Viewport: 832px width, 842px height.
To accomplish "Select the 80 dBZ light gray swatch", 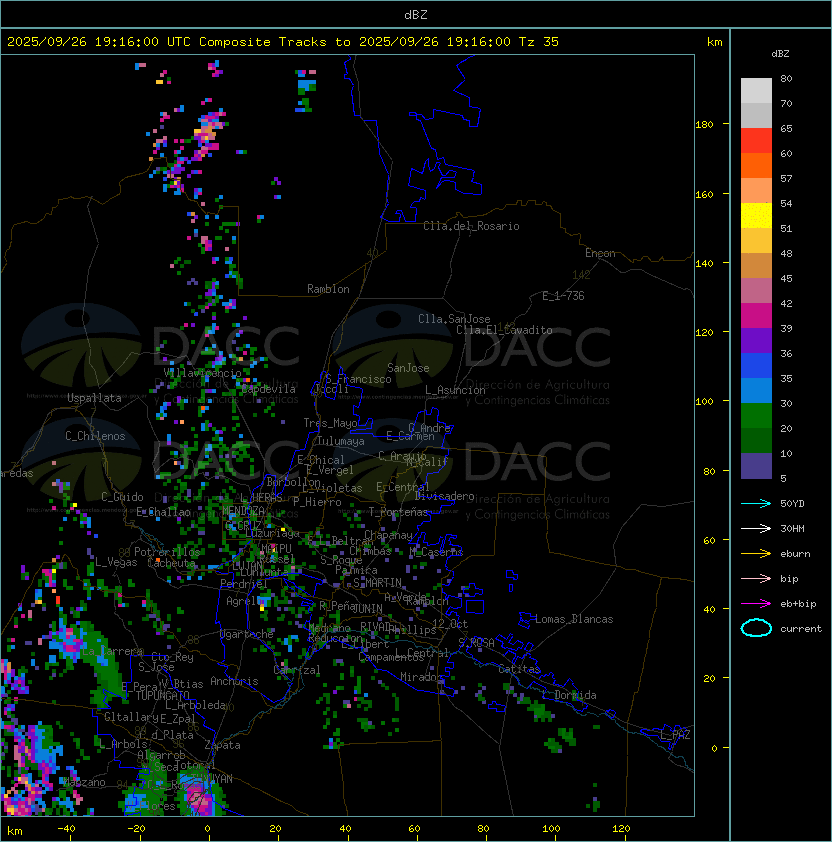I will 756,90.
